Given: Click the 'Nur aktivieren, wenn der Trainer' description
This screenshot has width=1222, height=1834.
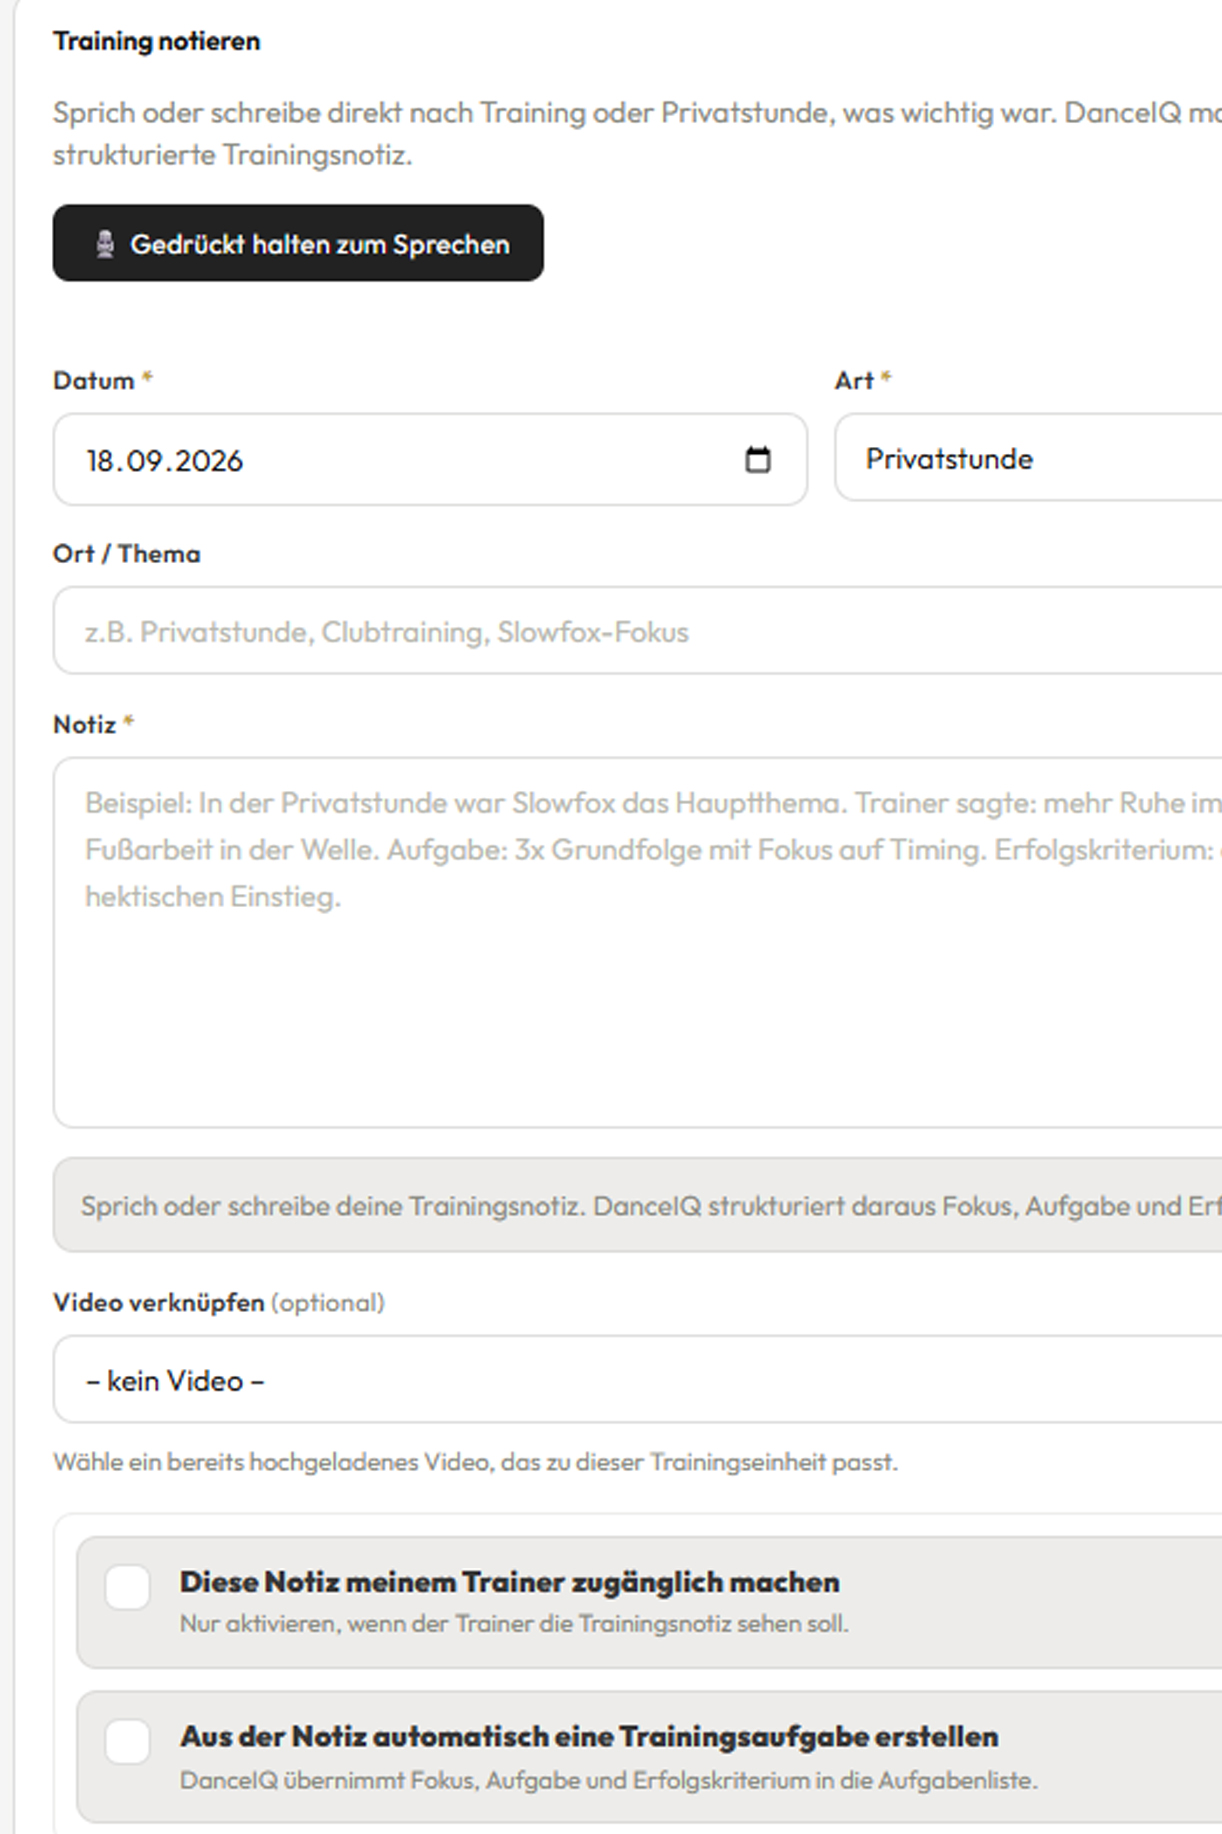Looking at the screenshot, I should (514, 1623).
